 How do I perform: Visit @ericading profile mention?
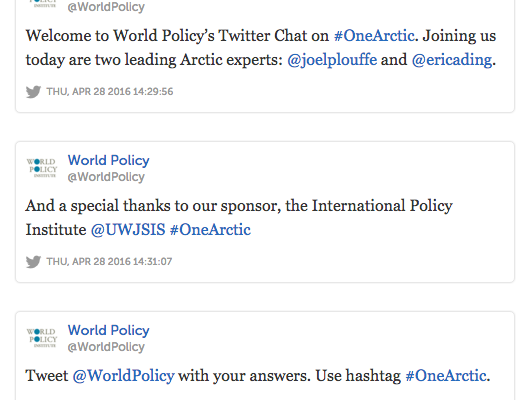tap(452, 60)
